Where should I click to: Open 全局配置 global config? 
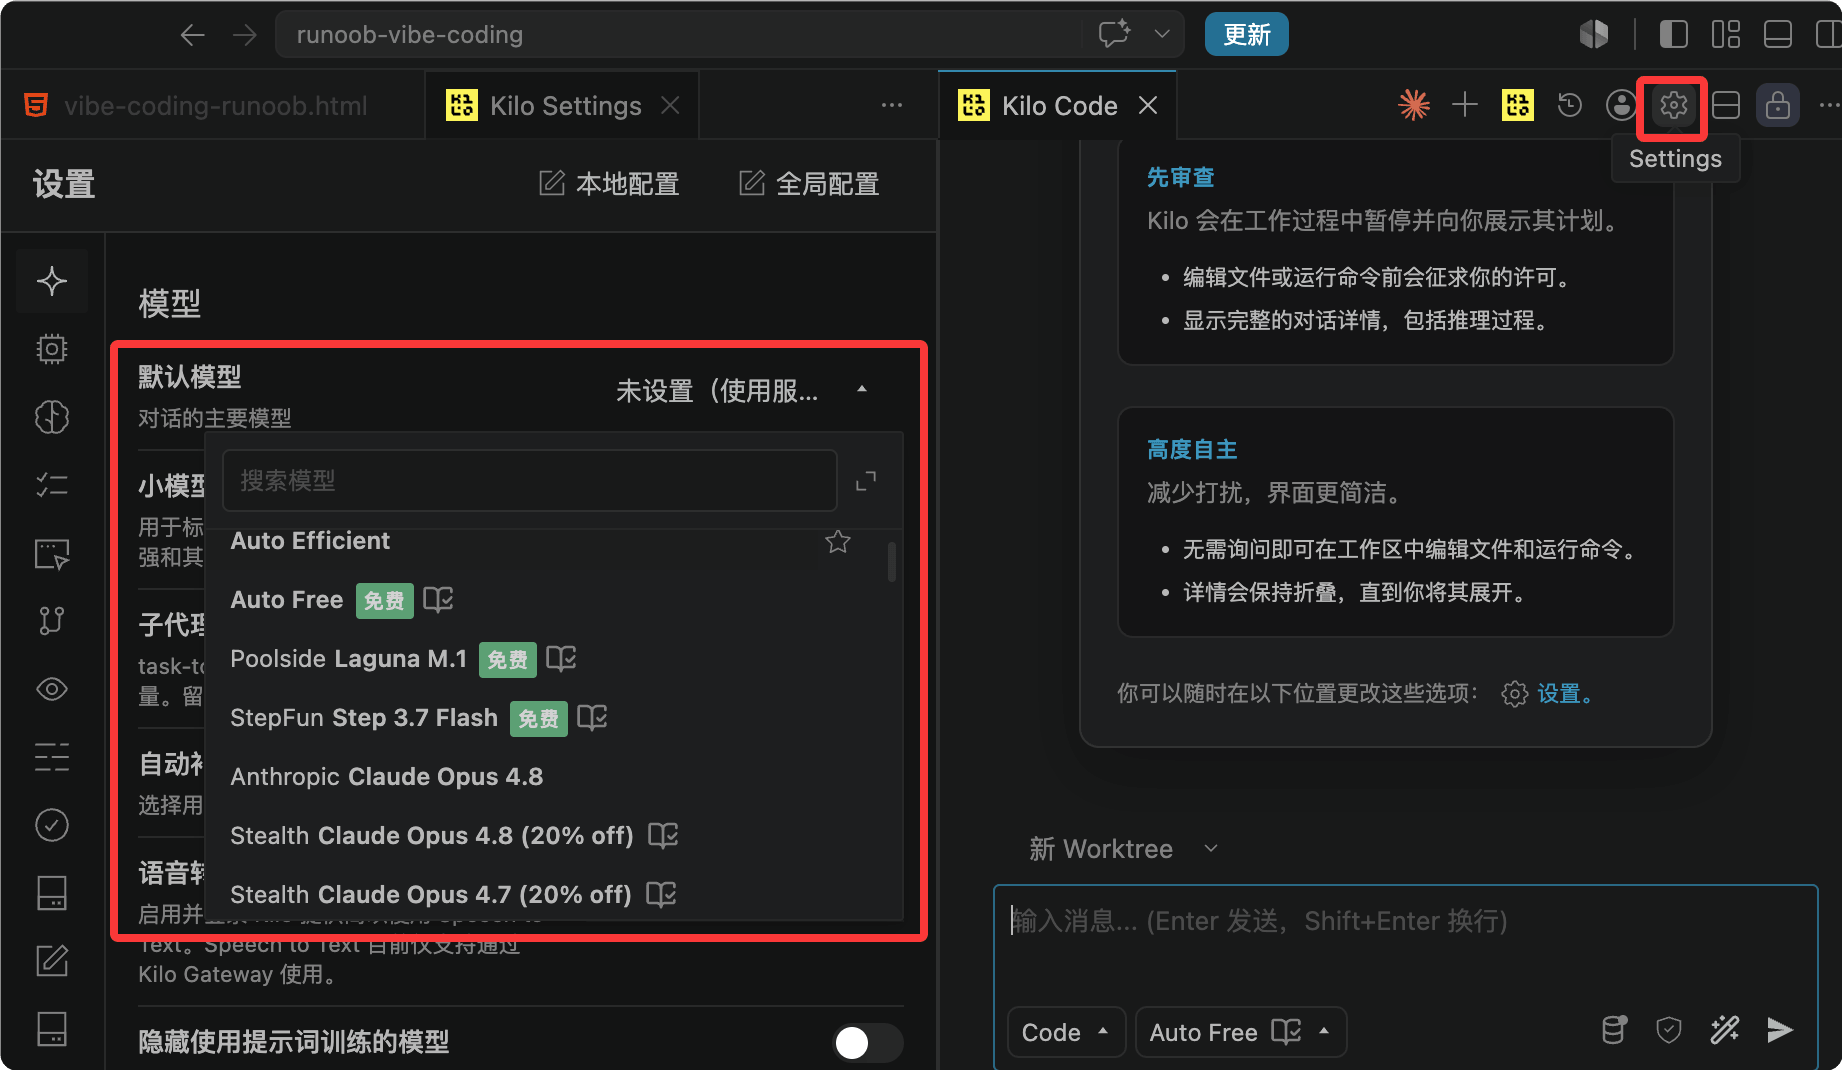click(x=809, y=184)
